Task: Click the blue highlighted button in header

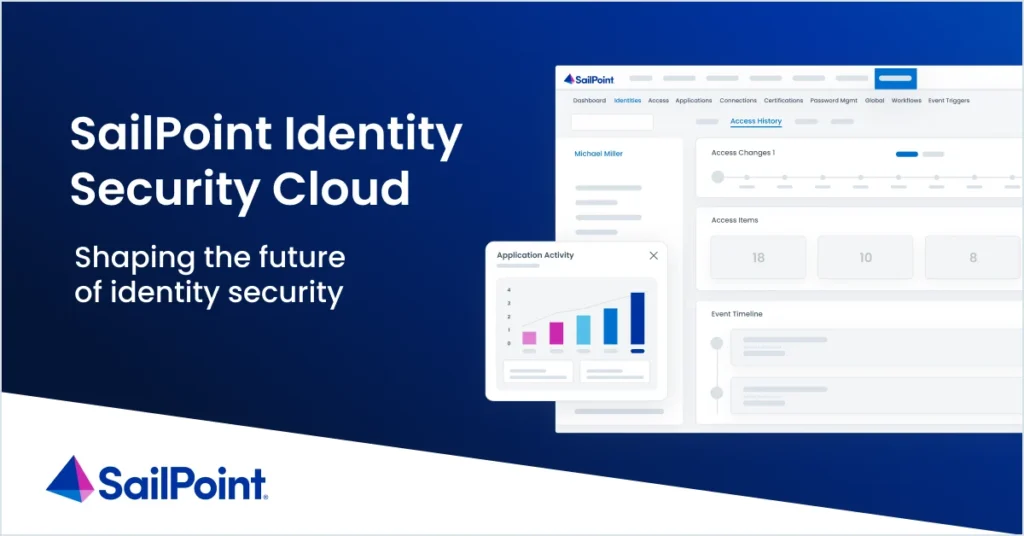Action: tap(895, 78)
